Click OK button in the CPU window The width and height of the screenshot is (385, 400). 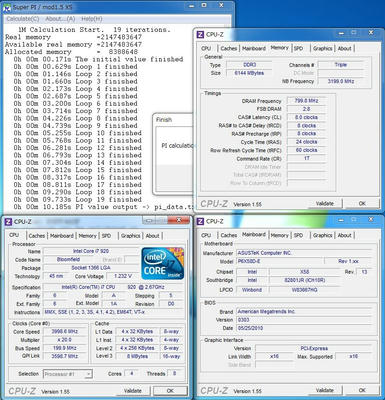[170, 391]
